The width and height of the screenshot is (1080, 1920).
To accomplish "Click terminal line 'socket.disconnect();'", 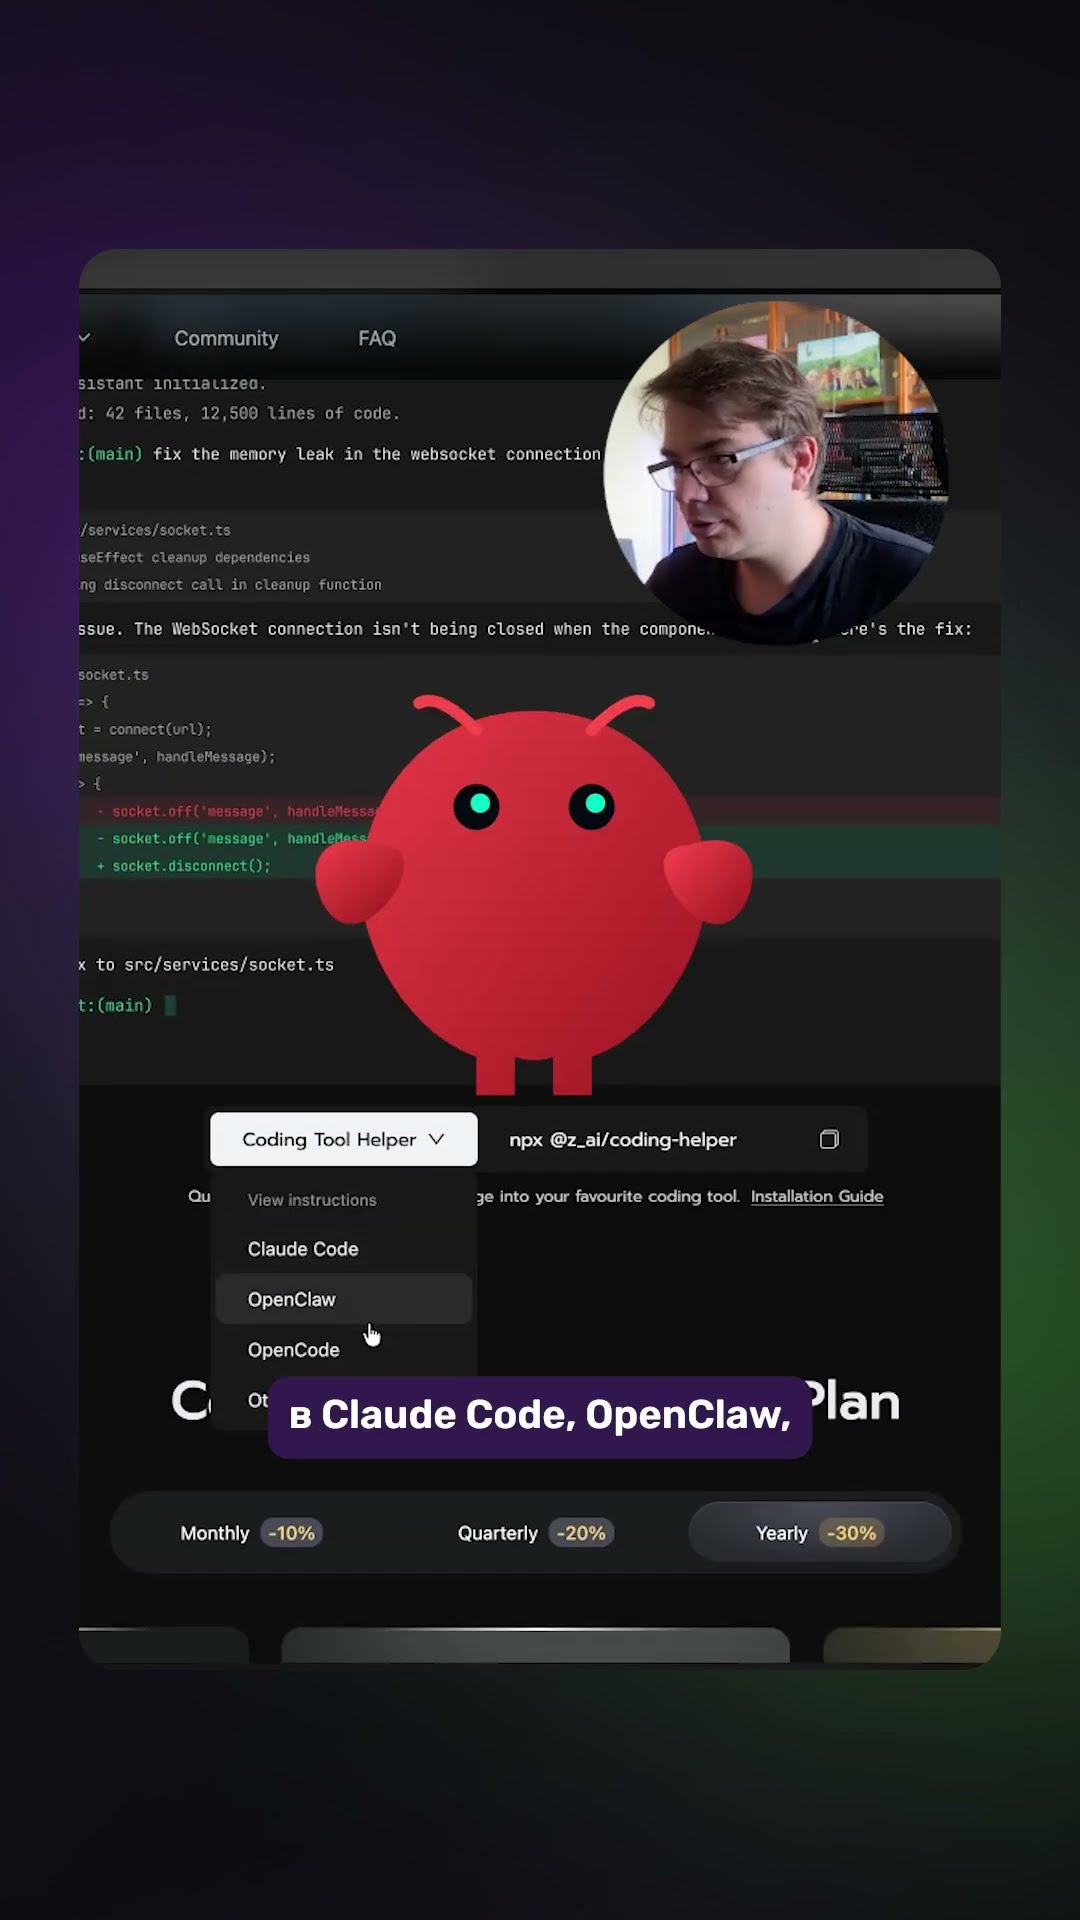I will click(x=184, y=866).
